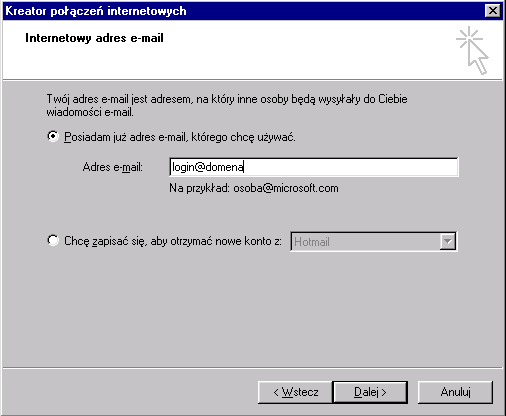Click inside the Adres e-mail text field
Viewport: 506px width, 416px height.
pos(314,167)
